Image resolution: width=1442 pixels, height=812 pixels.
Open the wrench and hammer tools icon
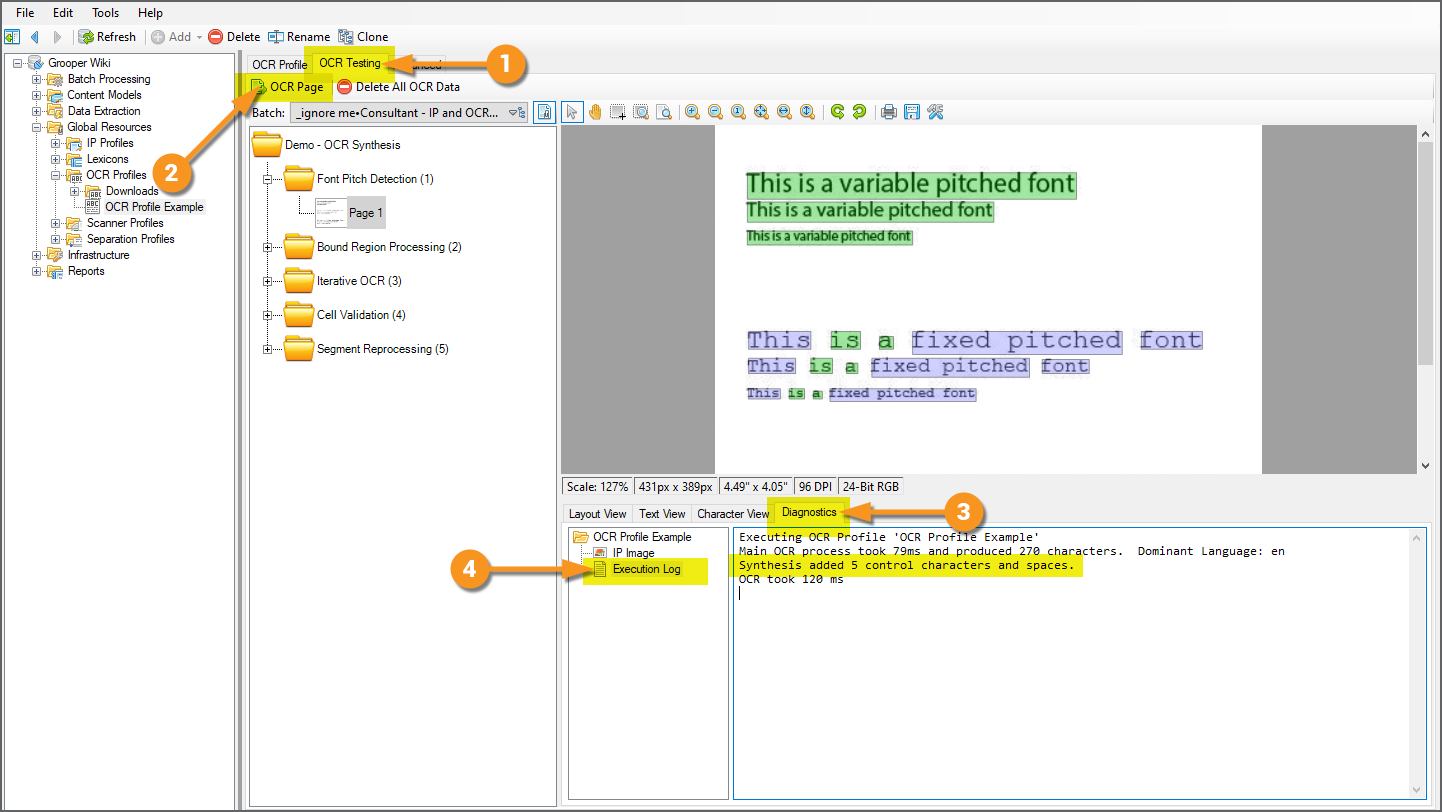pos(935,112)
